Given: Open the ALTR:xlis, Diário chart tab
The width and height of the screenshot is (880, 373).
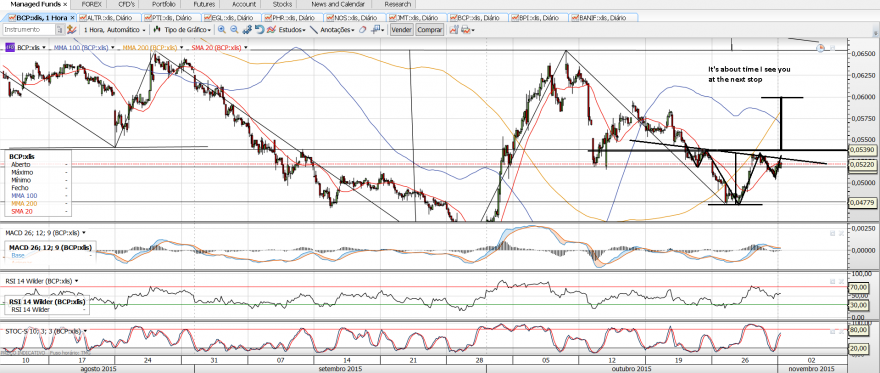Looking at the screenshot, I should [108, 17].
